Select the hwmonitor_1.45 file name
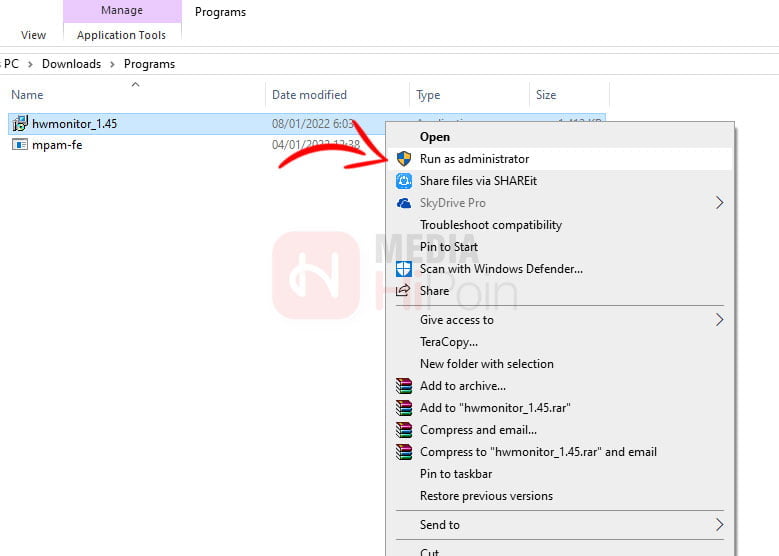Viewport: 779px width, 556px height. click(x=75, y=124)
